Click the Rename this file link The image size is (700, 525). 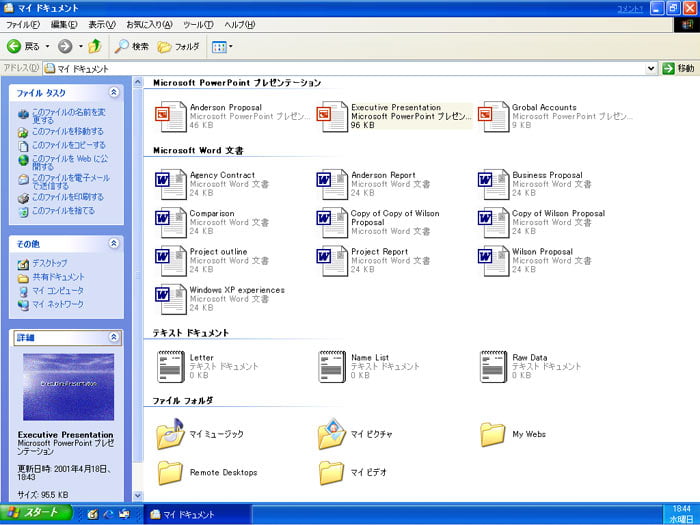click(x=68, y=116)
